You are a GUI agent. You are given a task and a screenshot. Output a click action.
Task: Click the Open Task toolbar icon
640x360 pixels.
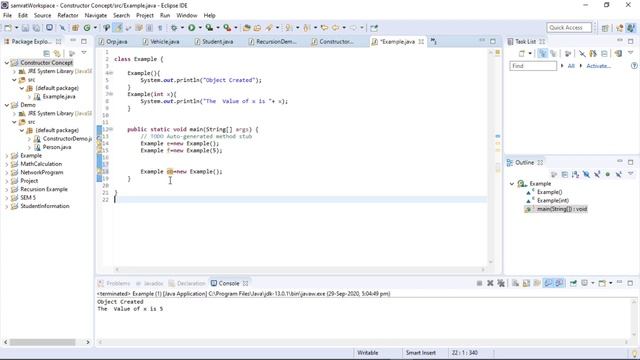pos(258,28)
